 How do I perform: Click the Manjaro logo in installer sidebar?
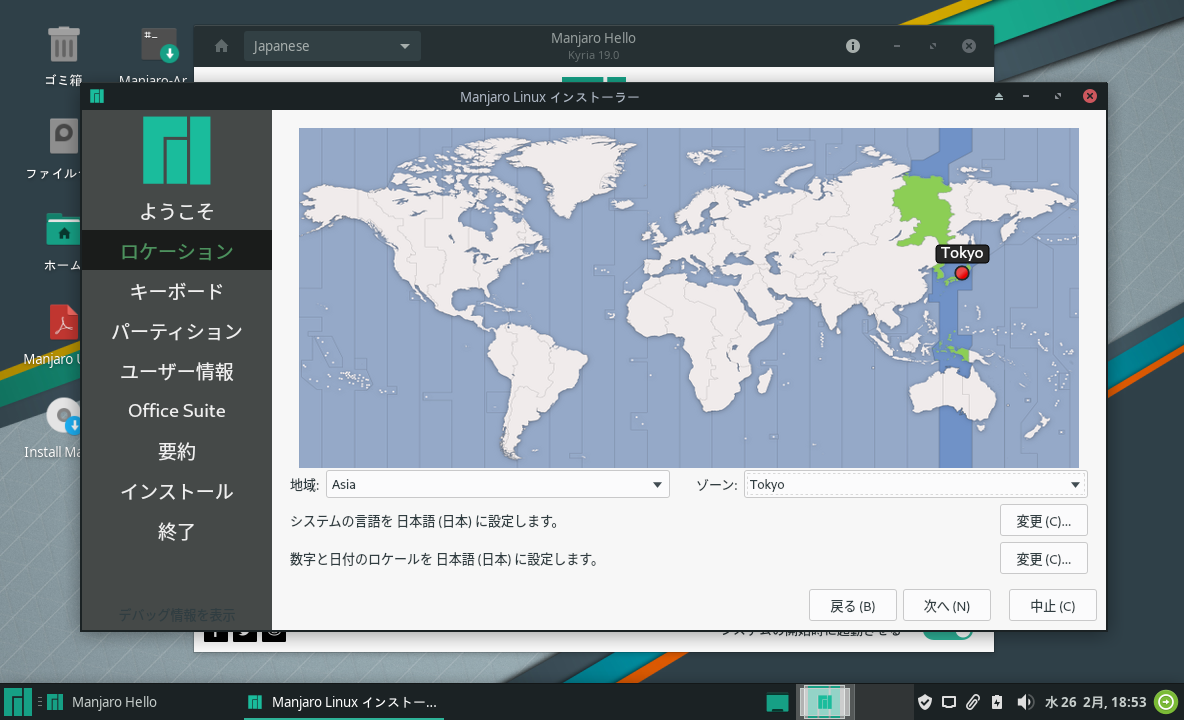[177, 150]
